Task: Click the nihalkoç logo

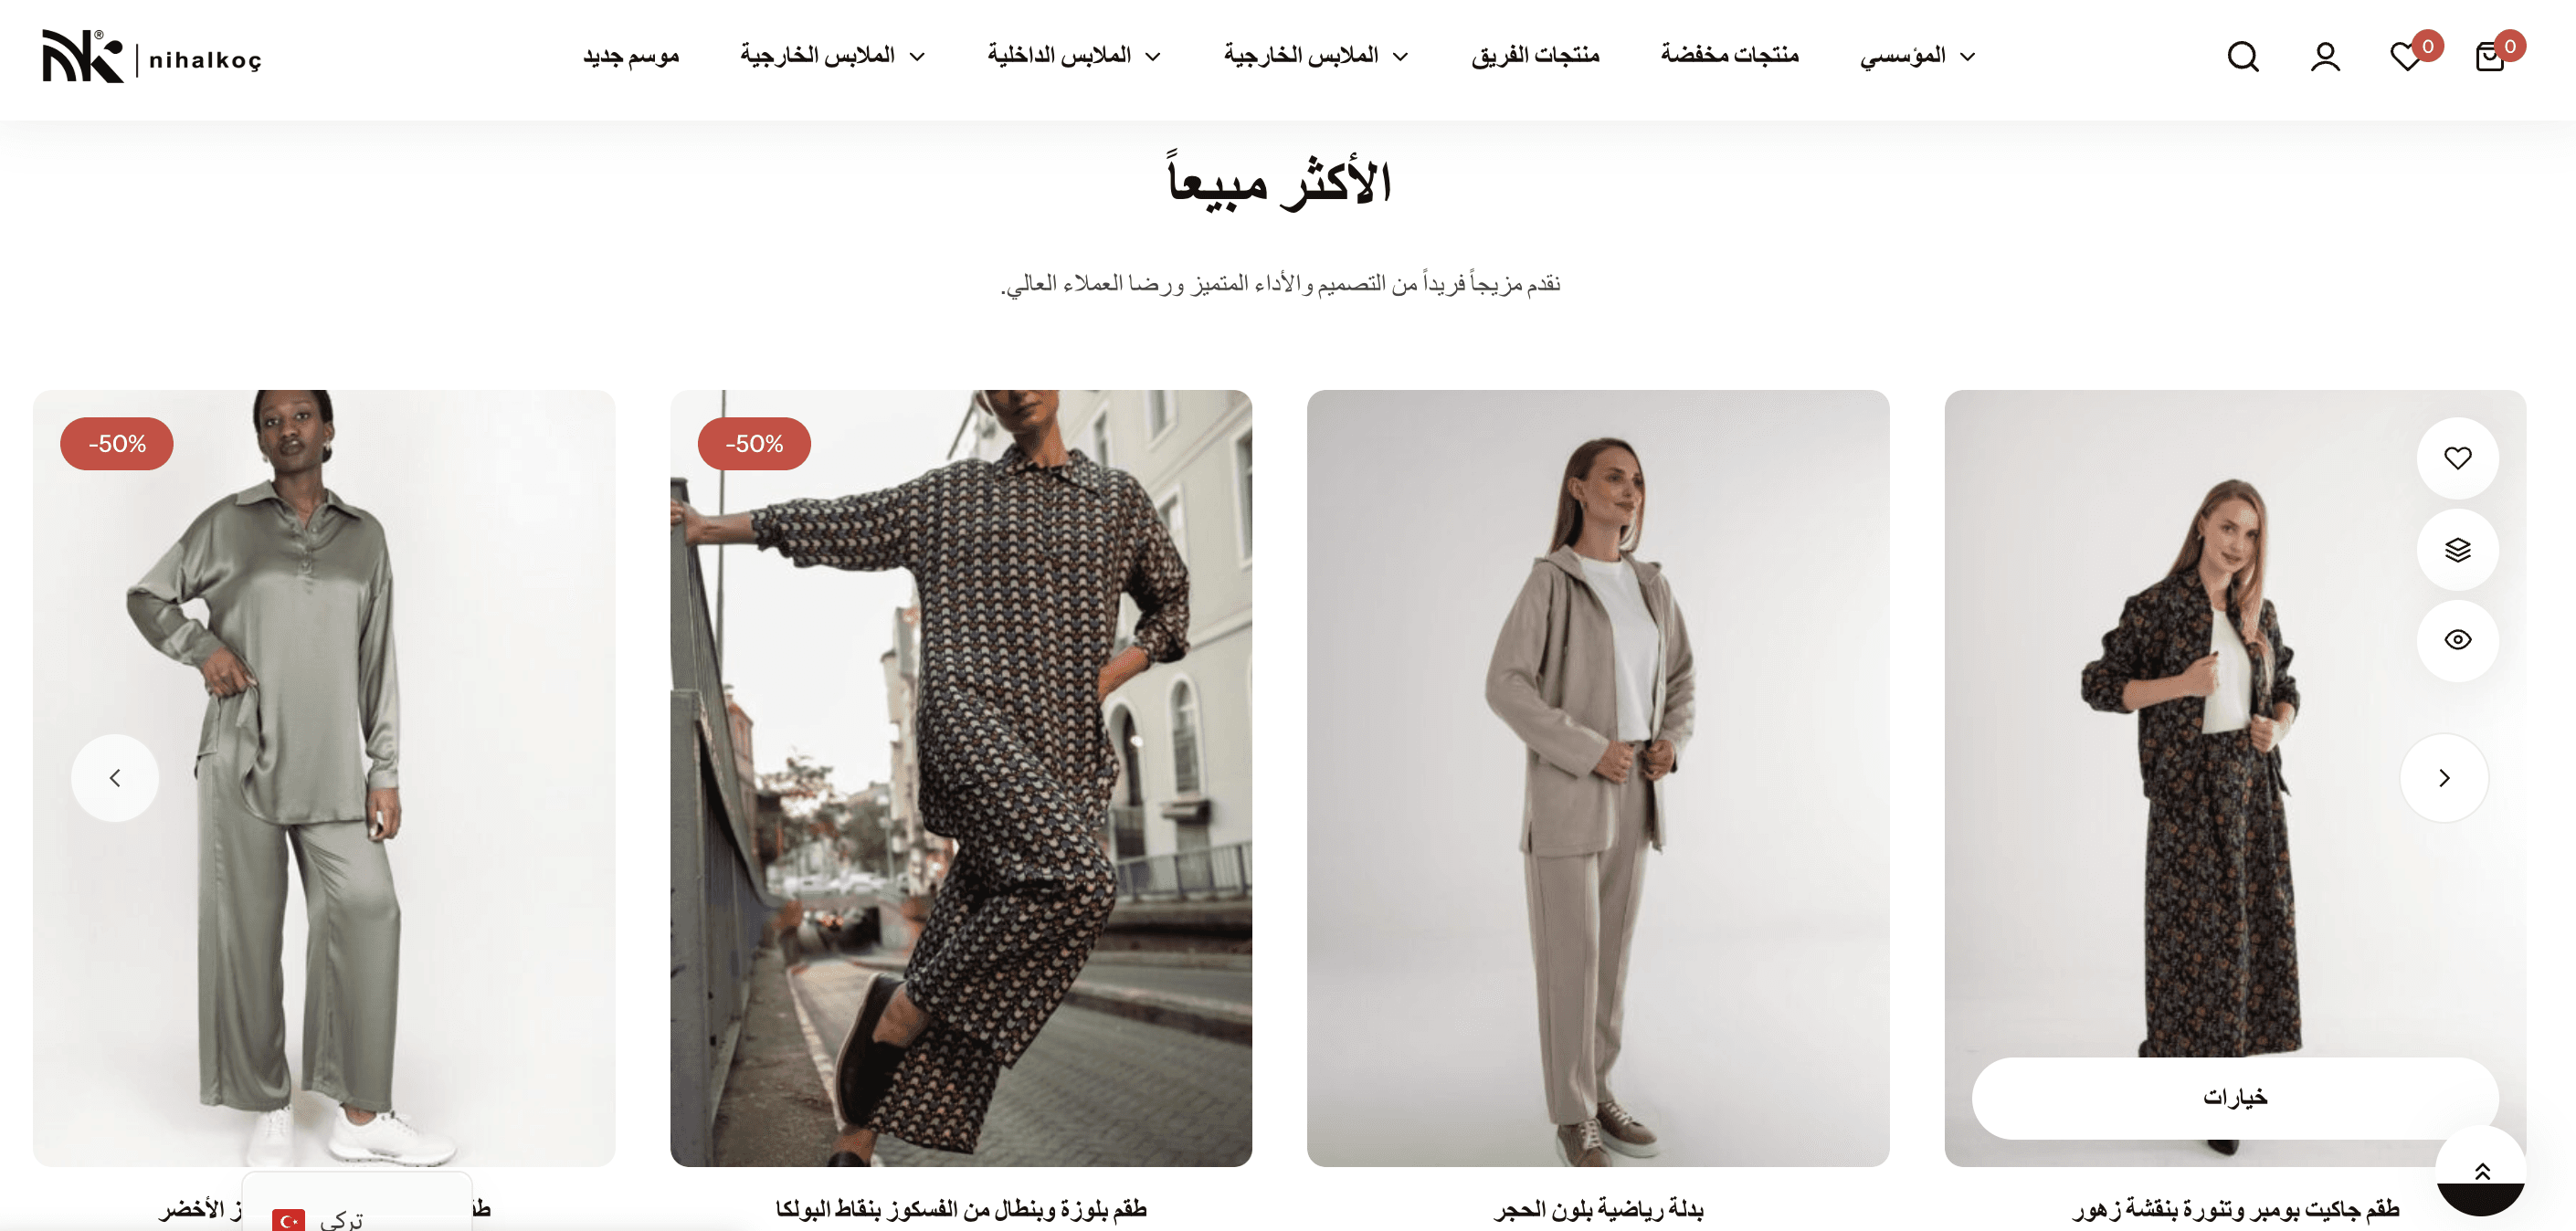Action: coord(152,57)
